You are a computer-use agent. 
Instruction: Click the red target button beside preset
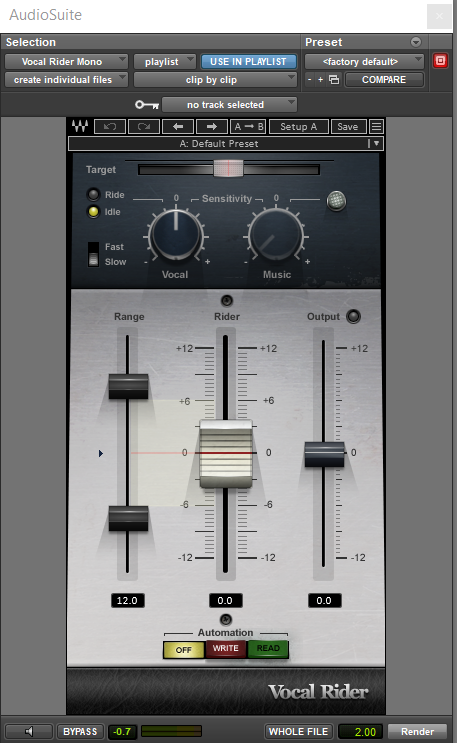pyautogui.click(x=440, y=61)
